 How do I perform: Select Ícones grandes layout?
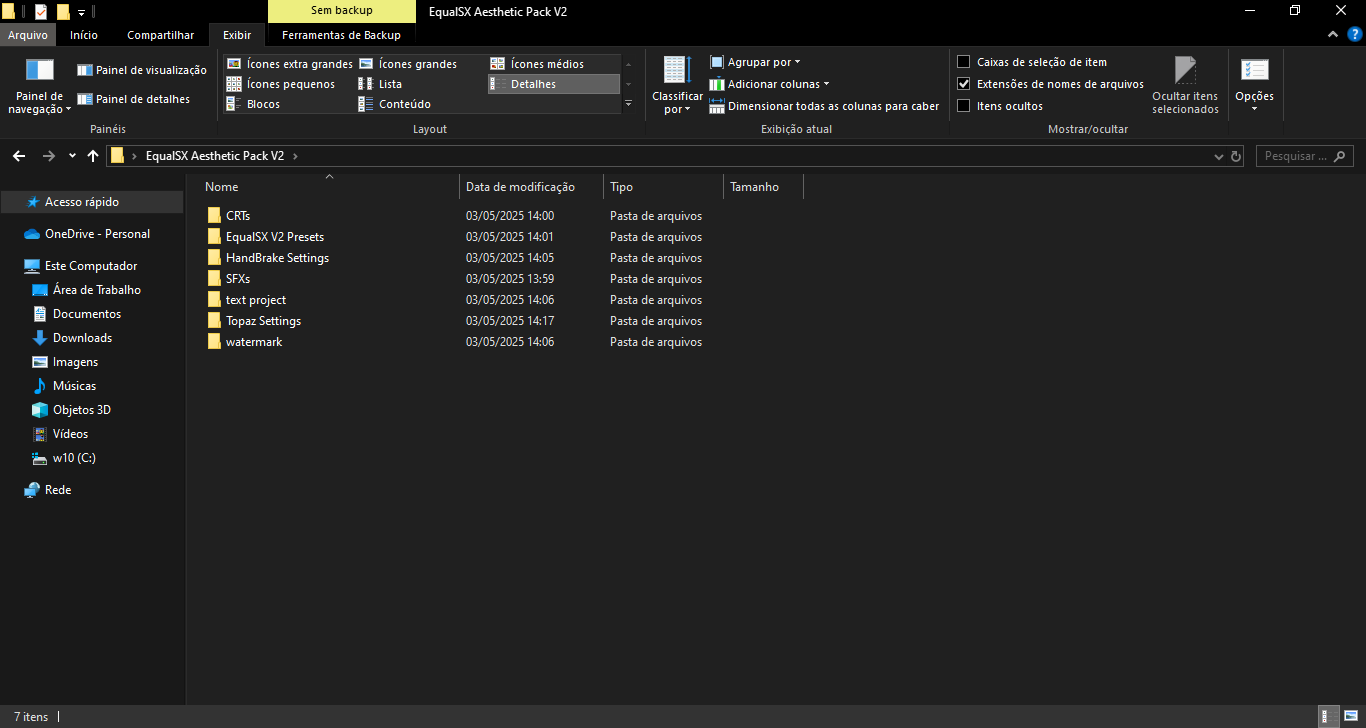(x=408, y=64)
